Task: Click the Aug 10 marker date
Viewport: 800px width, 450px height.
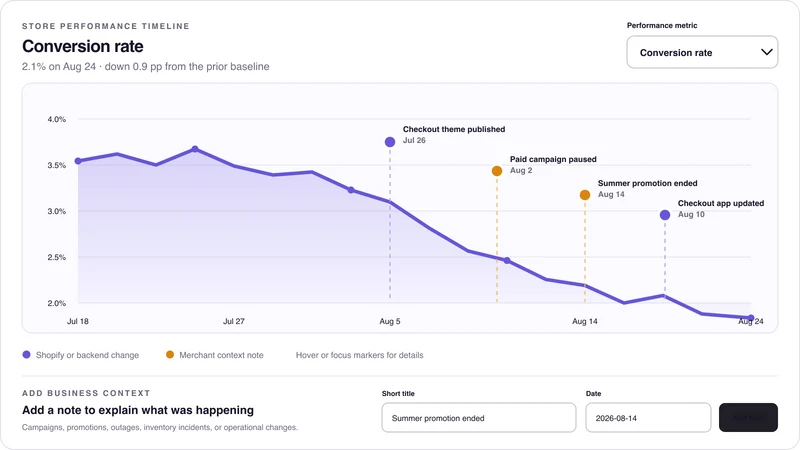Action: point(691,214)
